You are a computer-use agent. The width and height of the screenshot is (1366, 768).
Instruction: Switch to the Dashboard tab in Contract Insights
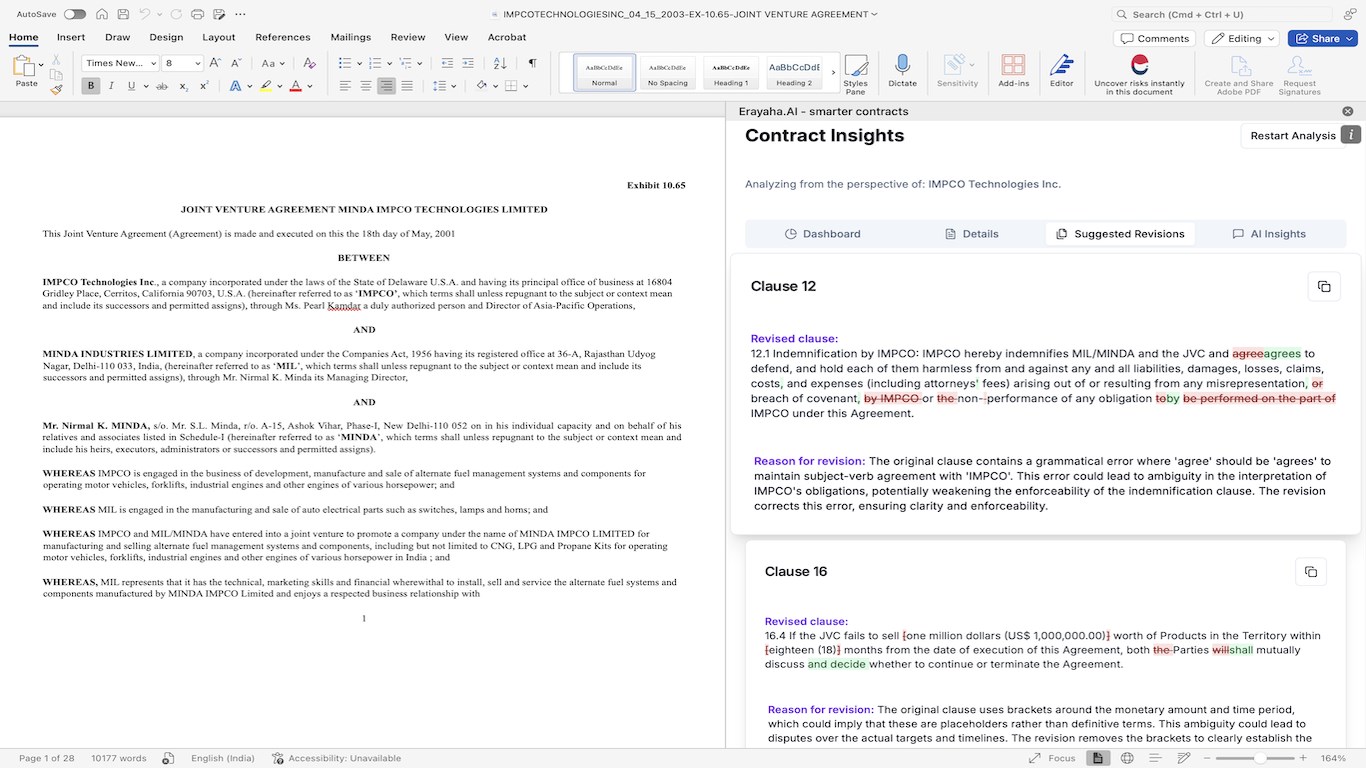coord(822,234)
